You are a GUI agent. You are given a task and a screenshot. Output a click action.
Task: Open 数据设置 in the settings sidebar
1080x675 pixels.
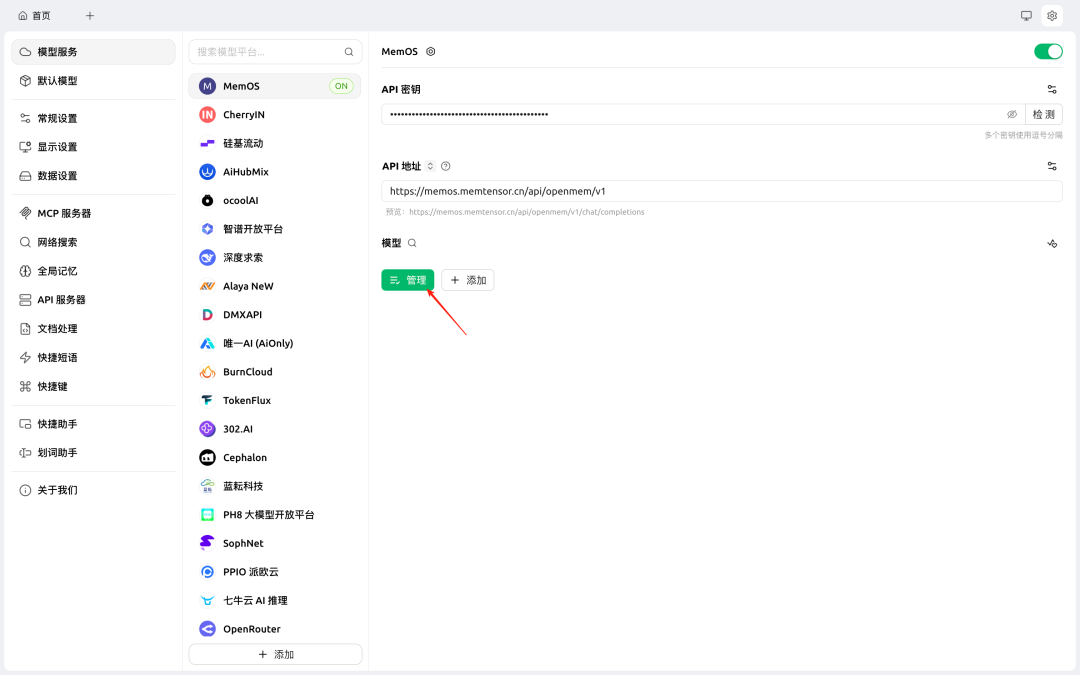coord(94,176)
